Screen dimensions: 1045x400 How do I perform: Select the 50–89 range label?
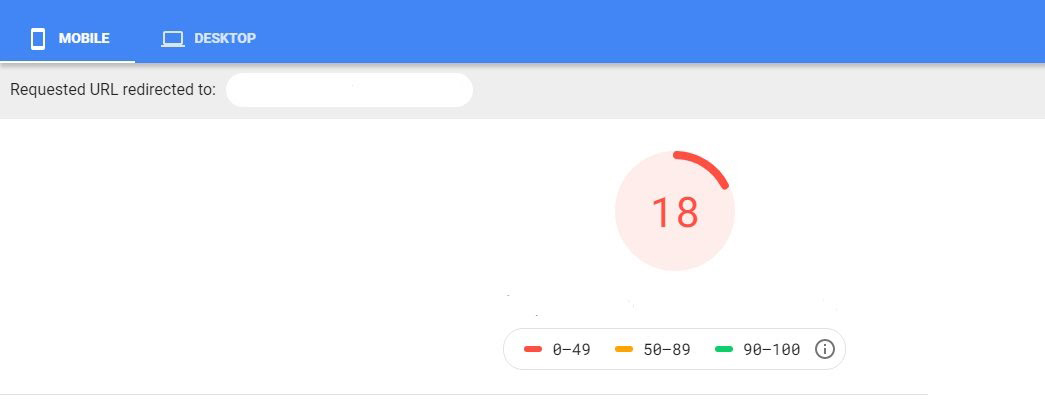tap(666, 349)
